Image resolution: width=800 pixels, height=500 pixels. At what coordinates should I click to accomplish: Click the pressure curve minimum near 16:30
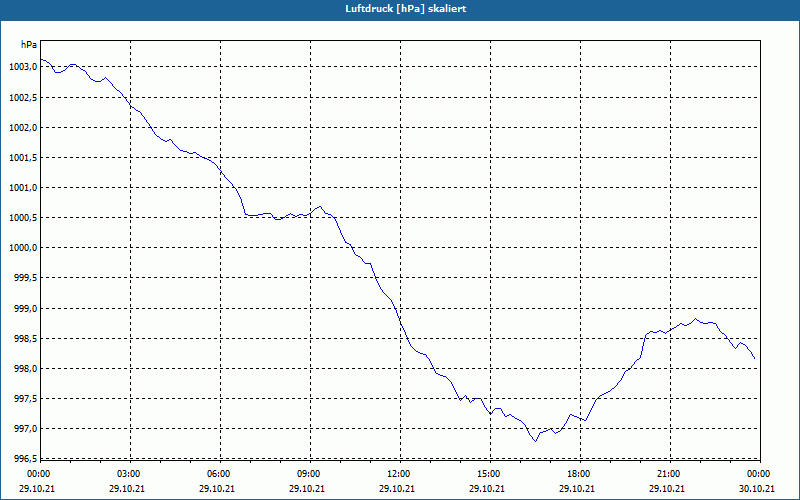(535, 441)
